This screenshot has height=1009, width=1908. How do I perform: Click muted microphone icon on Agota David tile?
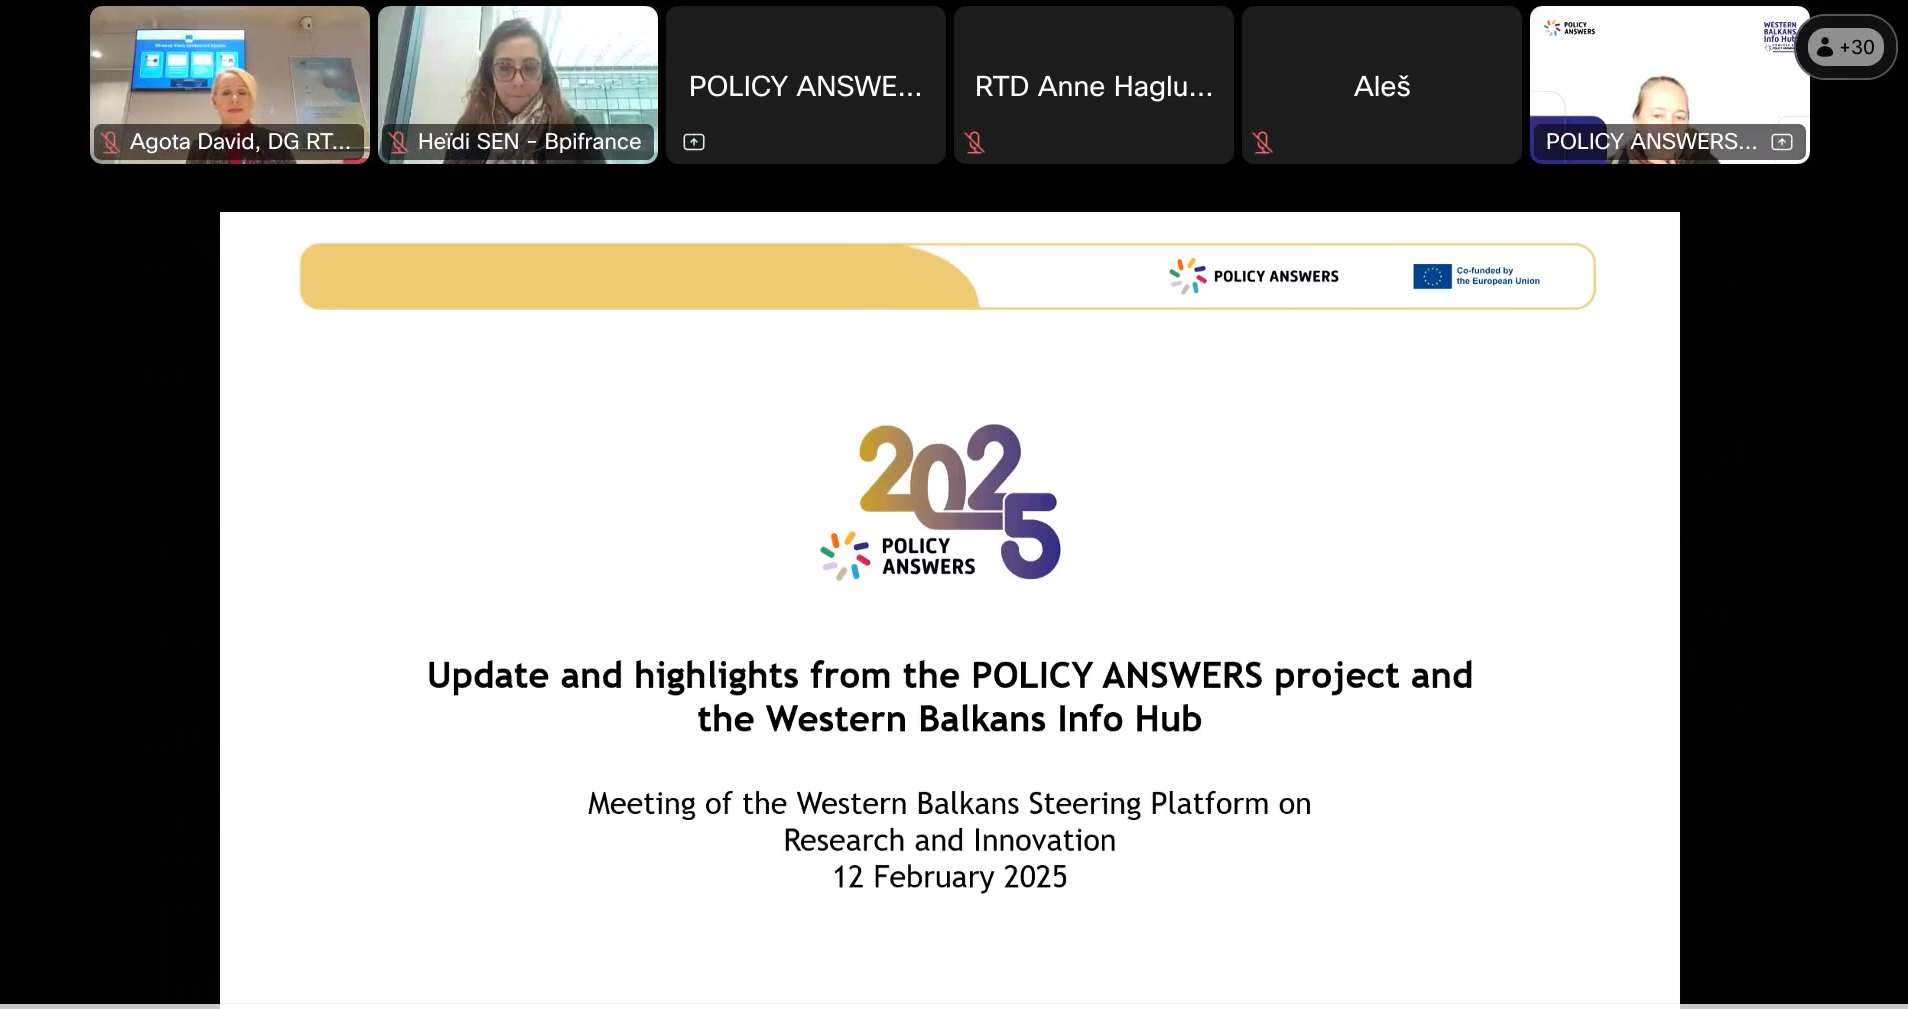[x=111, y=142]
